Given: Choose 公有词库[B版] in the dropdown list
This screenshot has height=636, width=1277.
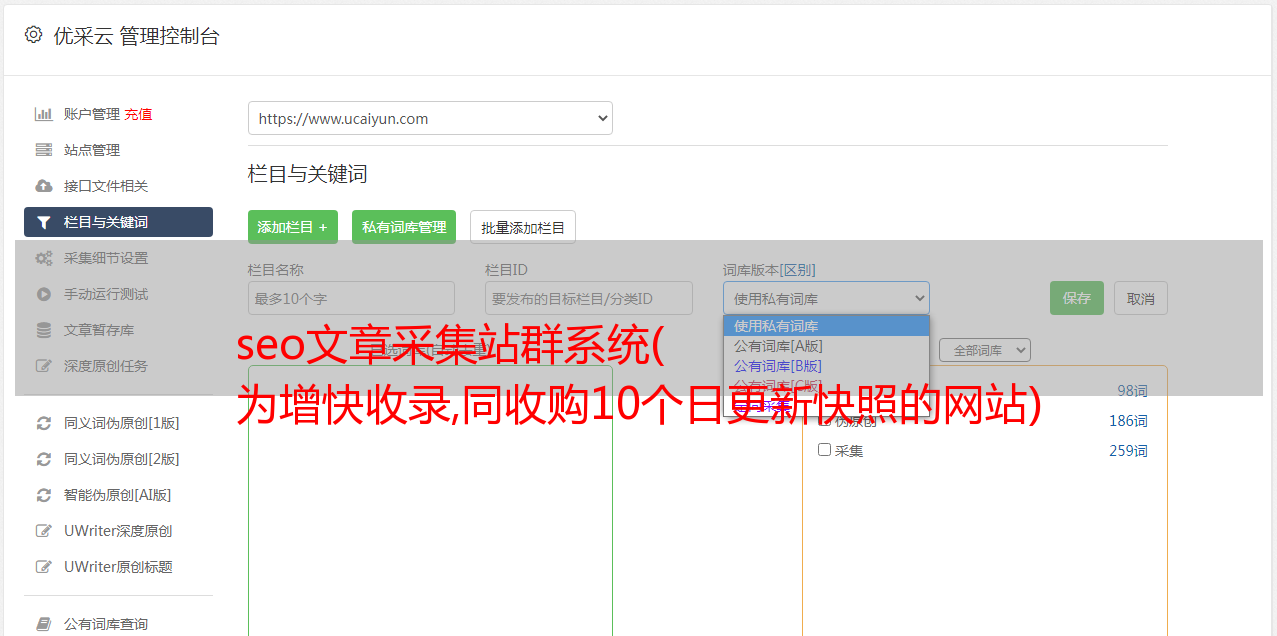Looking at the screenshot, I should click(826, 366).
